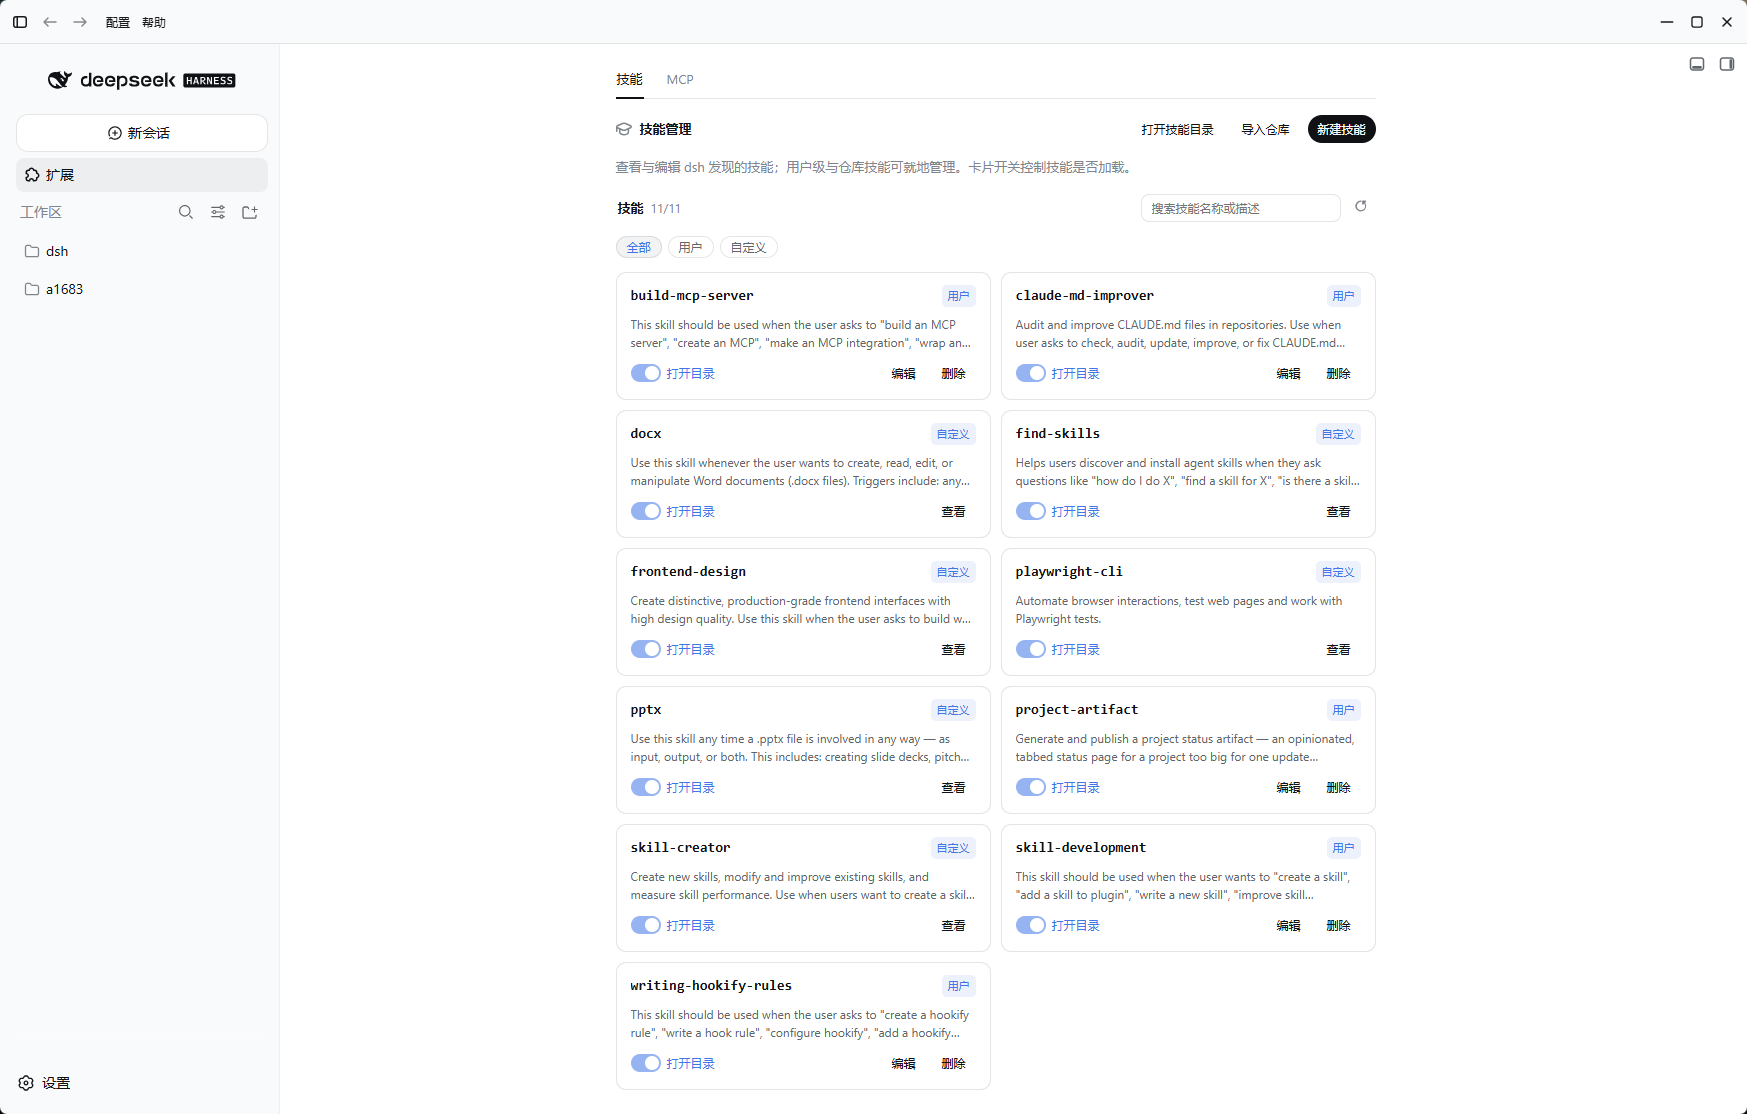This screenshot has height=1114, width=1747.
Task: Click 打开技能目录 button
Action: pyautogui.click(x=1178, y=129)
